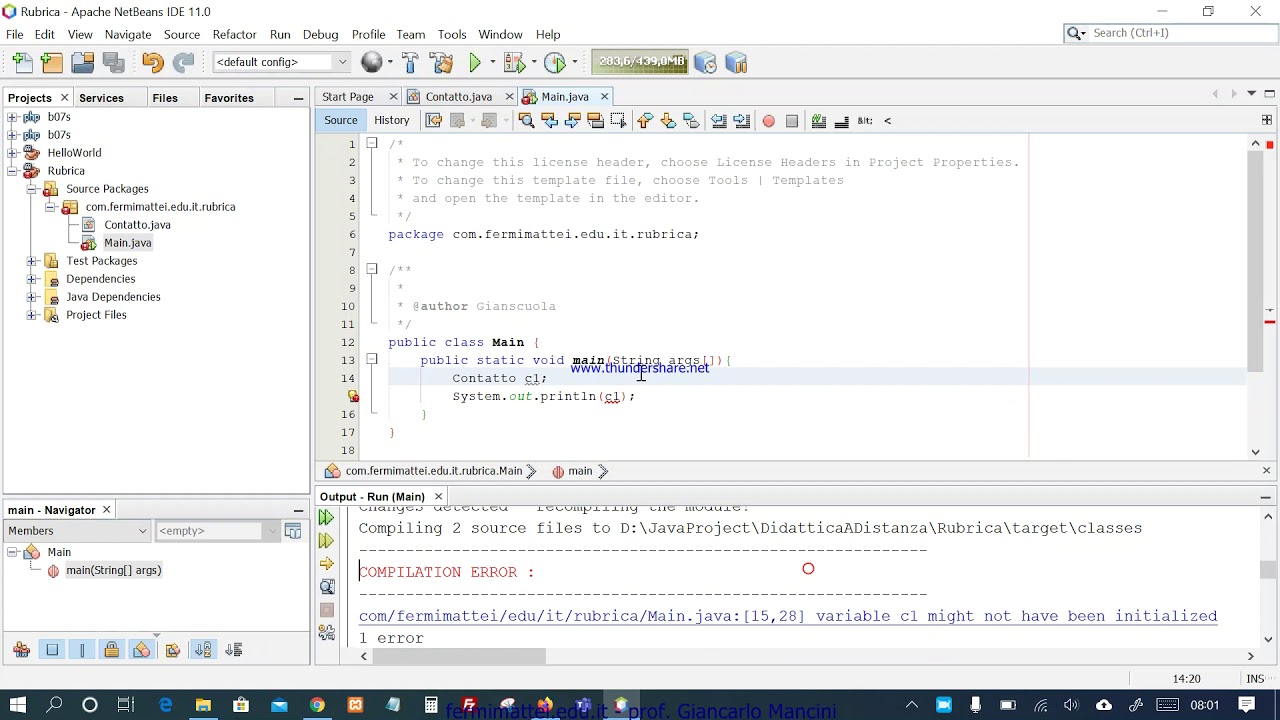This screenshot has height=720, width=1280.
Task: Click the Debug Project icon
Action: [x=514, y=62]
